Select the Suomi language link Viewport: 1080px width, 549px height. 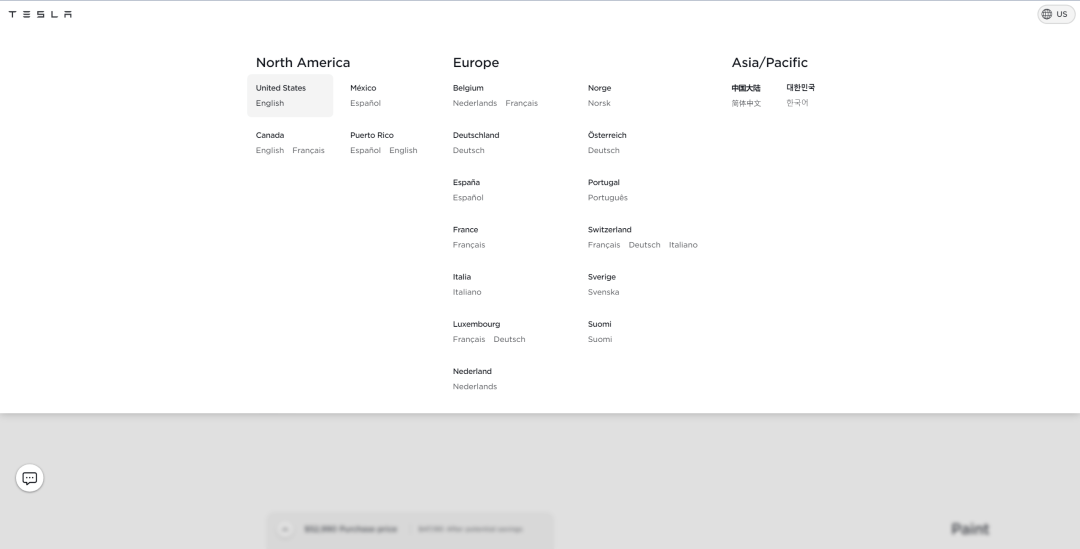point(600,340)
